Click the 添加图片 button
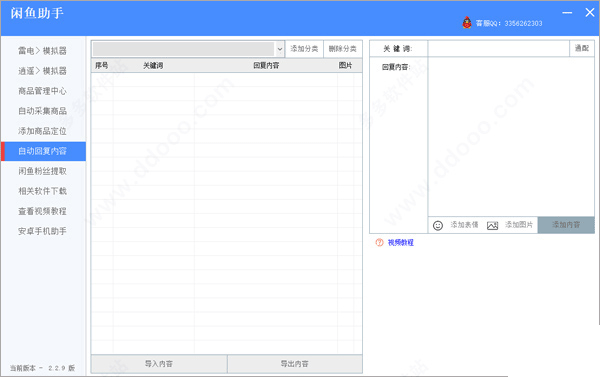This screenshot has height=377, width=600. pyautogui.click(x=519, y=225)
